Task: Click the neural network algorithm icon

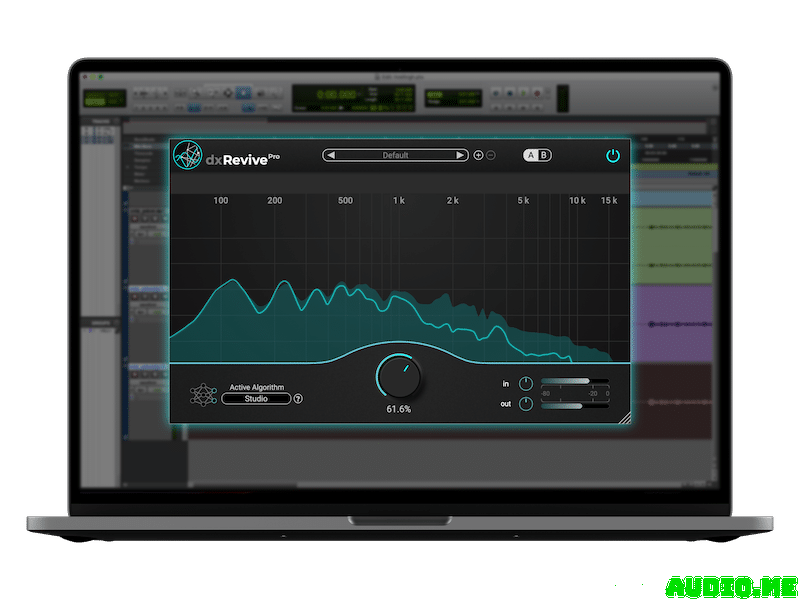Action: click(203, 395)
